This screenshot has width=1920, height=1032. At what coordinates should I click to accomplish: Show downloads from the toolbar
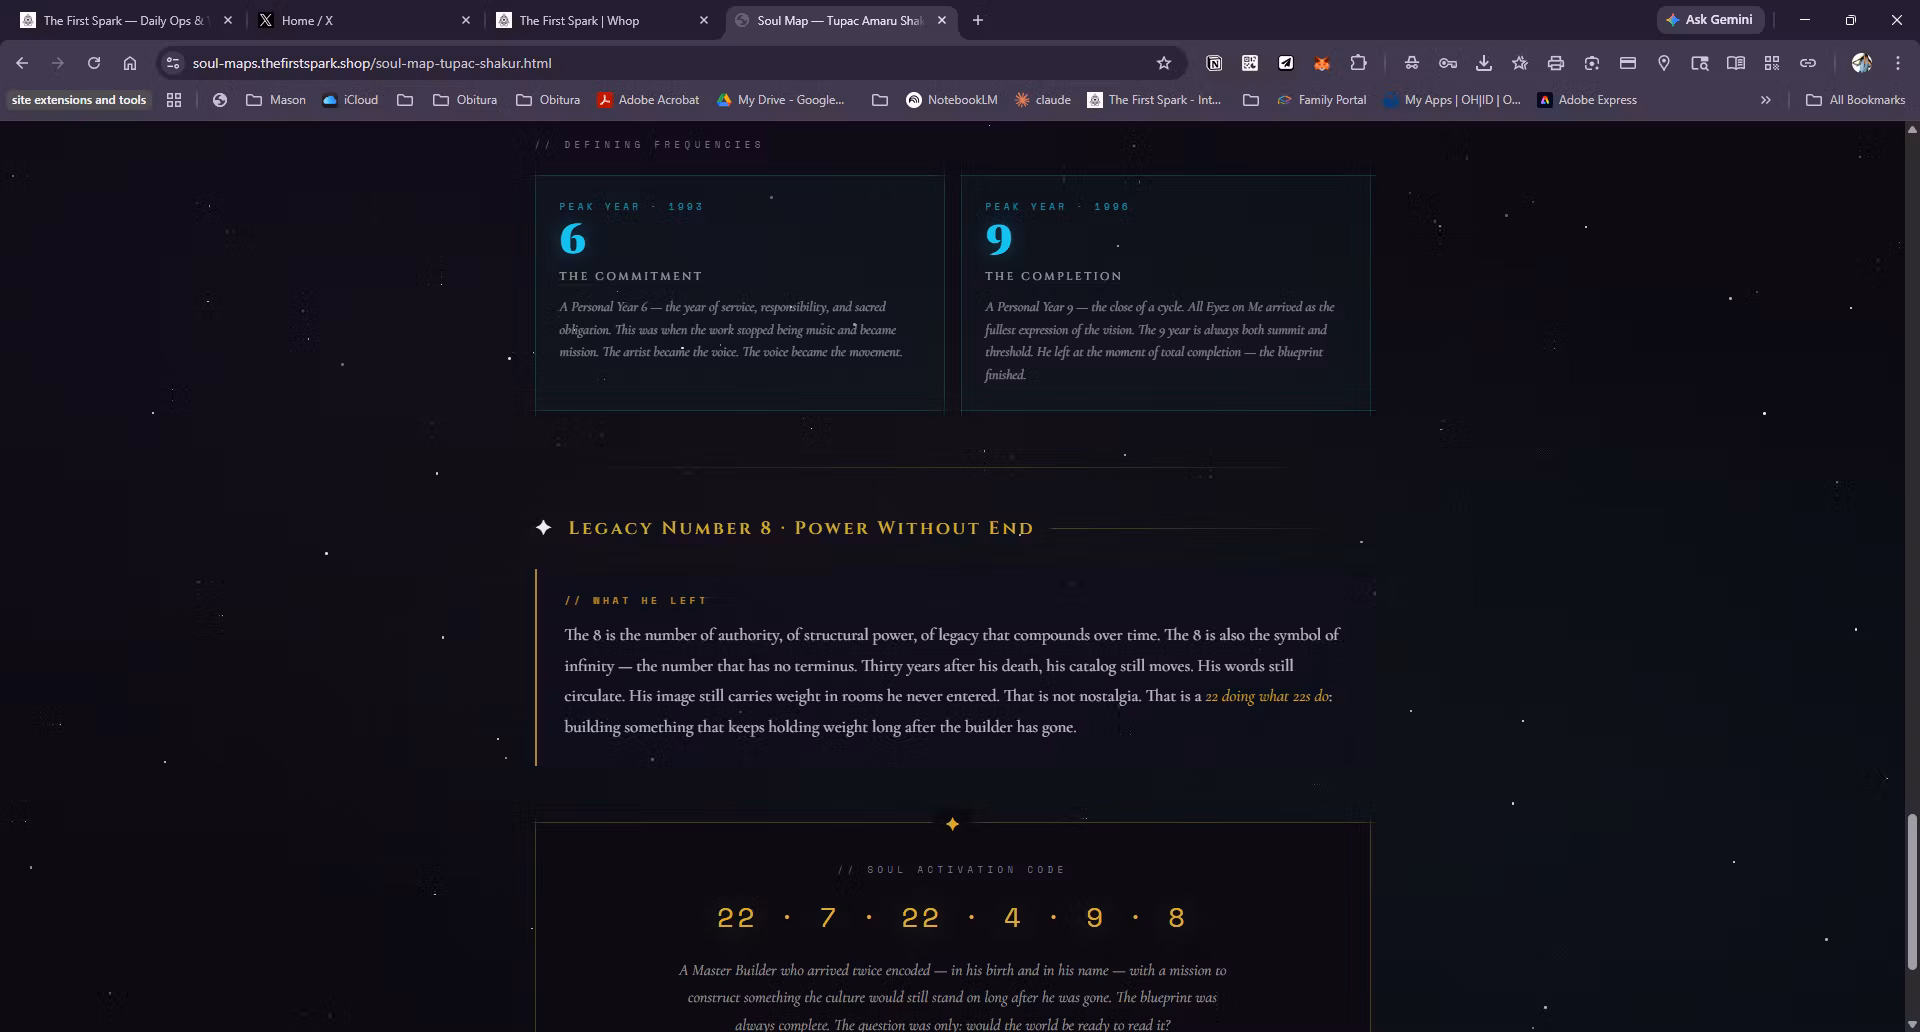[1484, 63]
